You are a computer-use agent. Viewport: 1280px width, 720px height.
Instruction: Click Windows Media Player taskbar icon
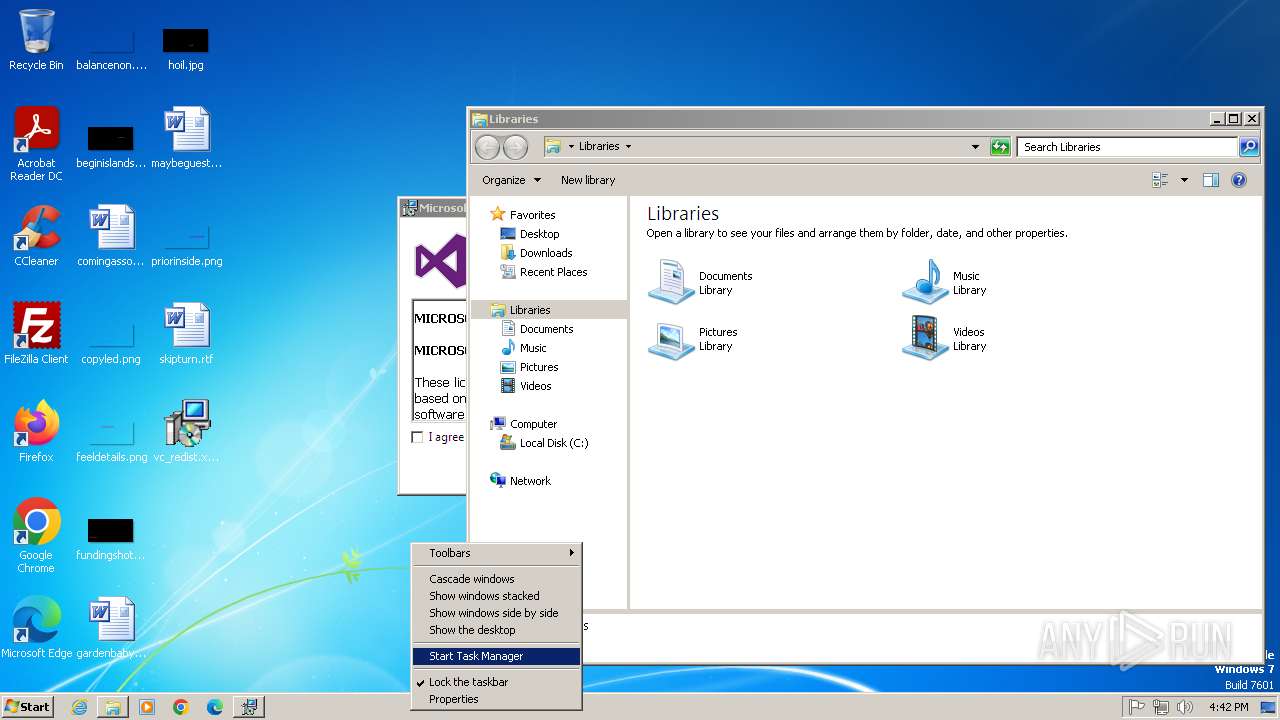coord(147,707)
